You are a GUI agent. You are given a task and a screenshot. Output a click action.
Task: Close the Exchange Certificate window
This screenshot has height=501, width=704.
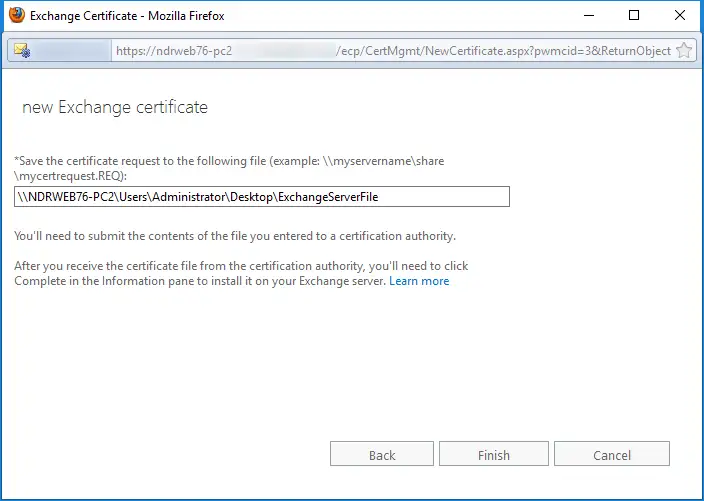(680, 15)
